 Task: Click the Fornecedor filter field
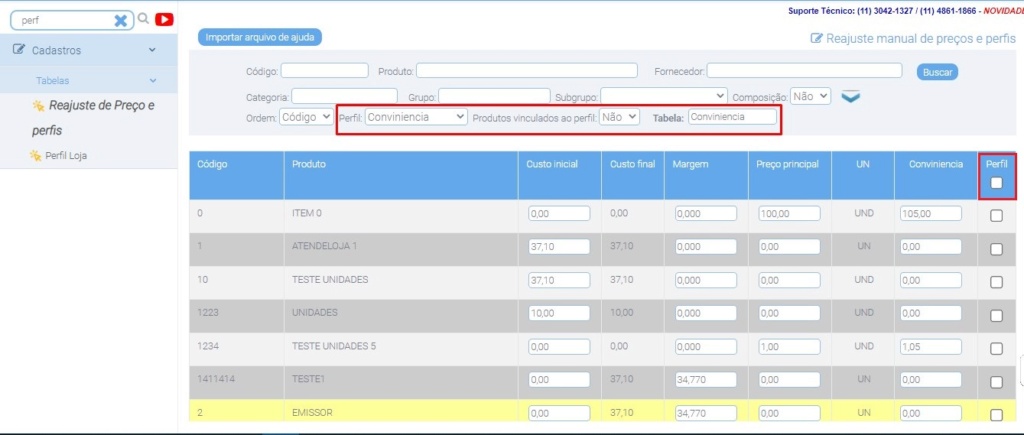pyautogui.click(x=805, y=71)
